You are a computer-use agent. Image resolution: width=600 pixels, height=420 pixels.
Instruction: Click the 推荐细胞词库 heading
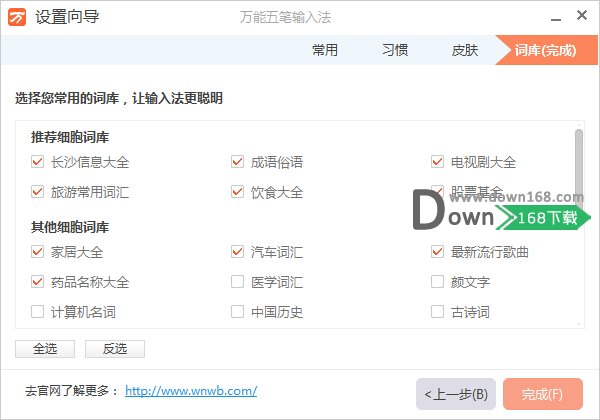(70, 137)
